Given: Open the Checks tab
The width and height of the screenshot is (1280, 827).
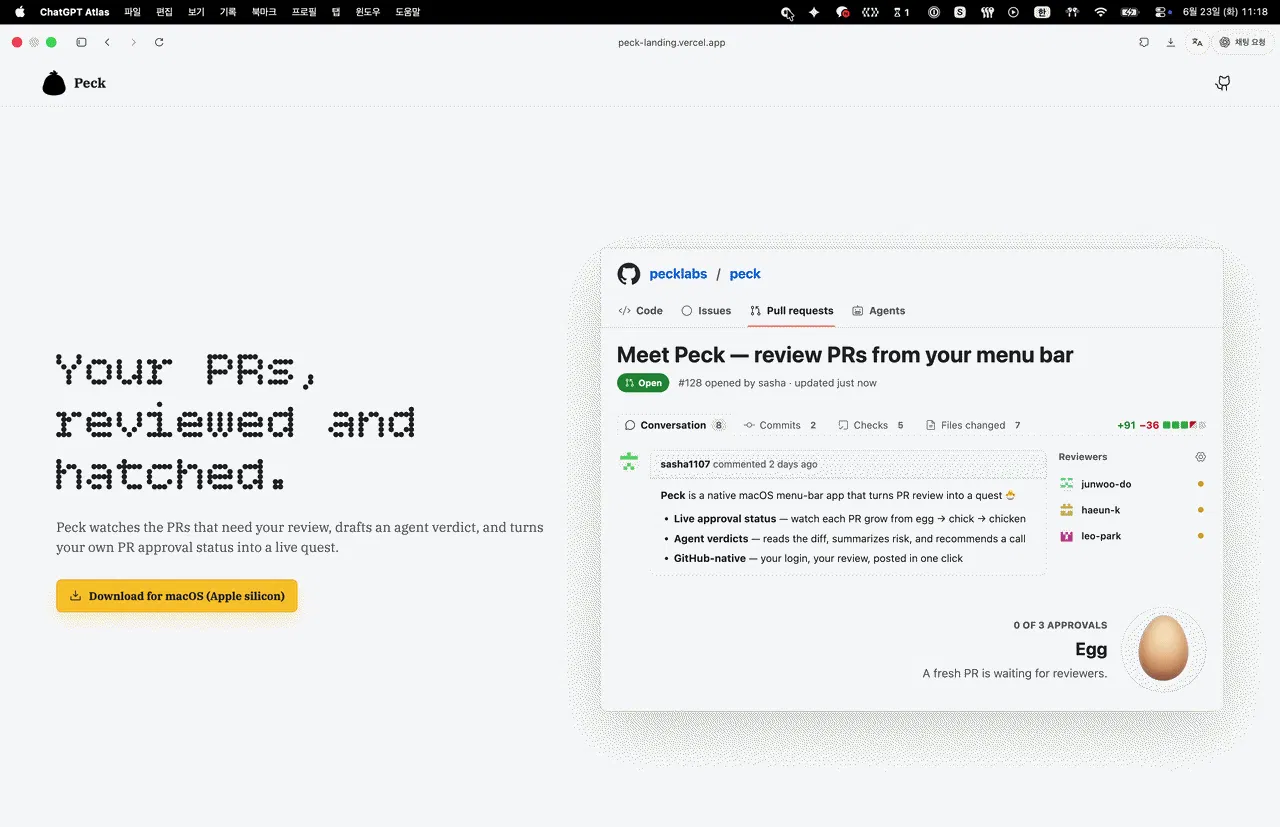Looking at the screenshot, I should [871, 425].
